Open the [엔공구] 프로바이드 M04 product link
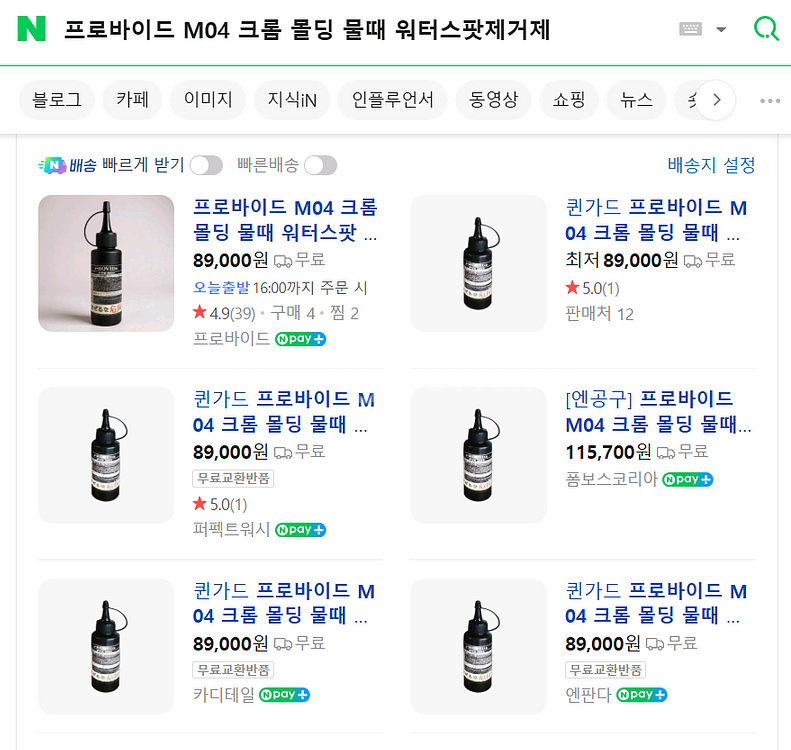Image resolution: width=791 pixels, height=750 pixels. click(x=658, y=412)
